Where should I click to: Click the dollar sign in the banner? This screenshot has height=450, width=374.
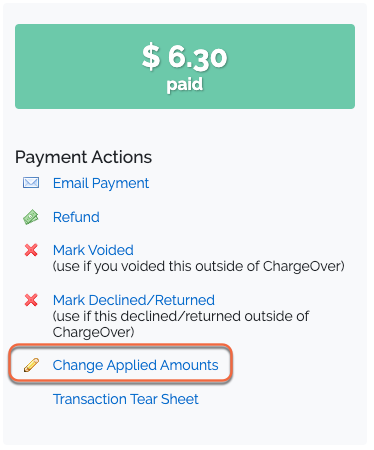click(151, 57)
